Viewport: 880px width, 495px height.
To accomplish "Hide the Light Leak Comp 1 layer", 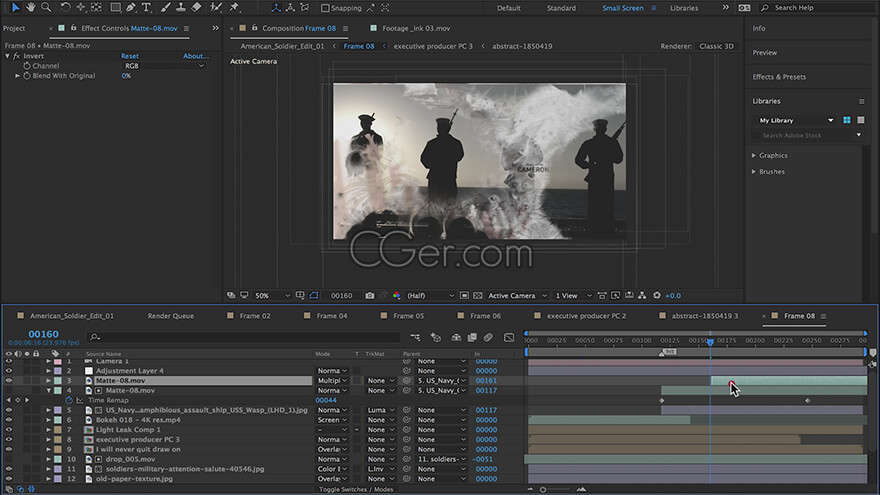I will click(x=8, y=430).
